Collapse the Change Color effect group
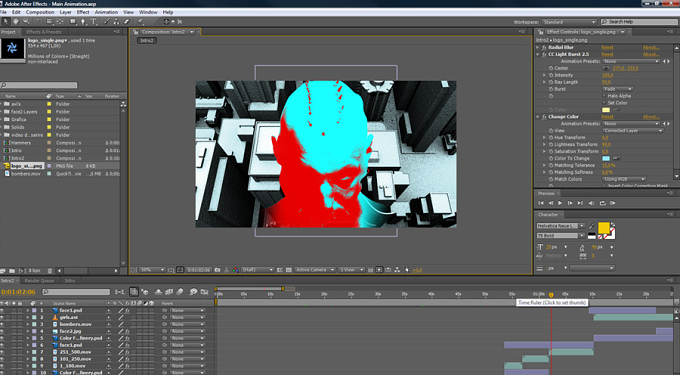The height and width of the screenshot is (375, 680). [538, 117]
